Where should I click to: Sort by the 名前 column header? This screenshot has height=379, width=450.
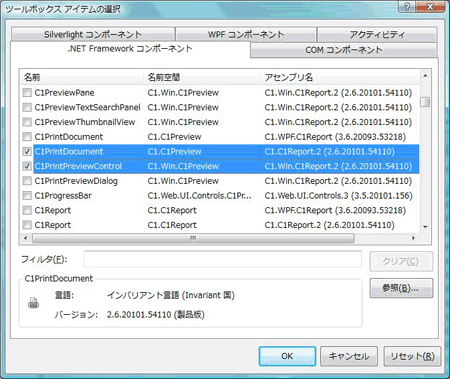tap(82, 77)
